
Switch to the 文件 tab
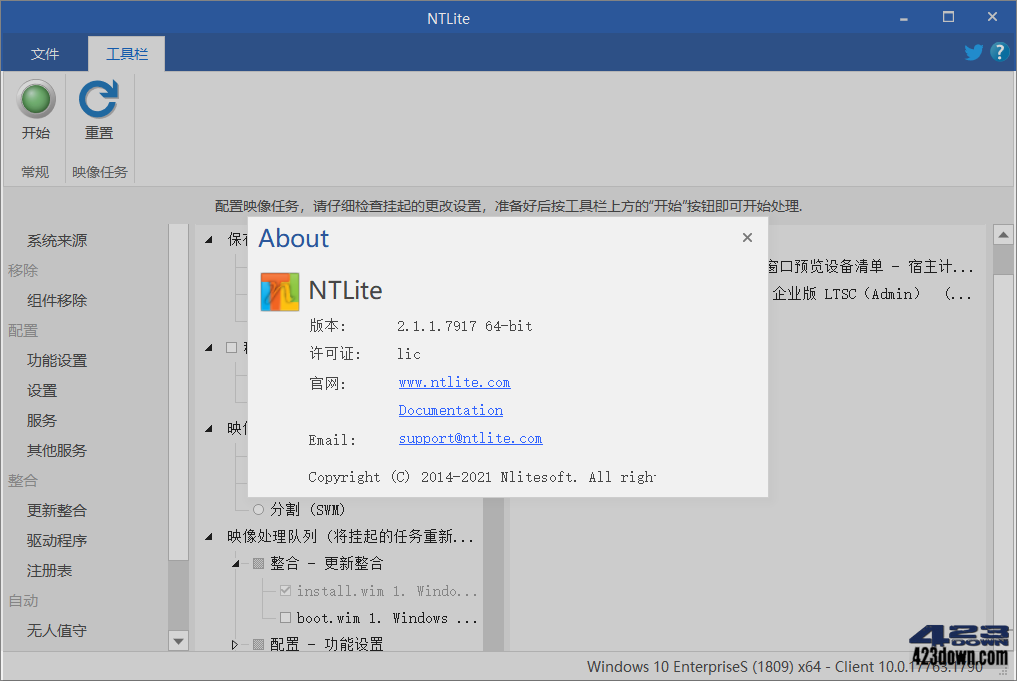coord(46,53)
